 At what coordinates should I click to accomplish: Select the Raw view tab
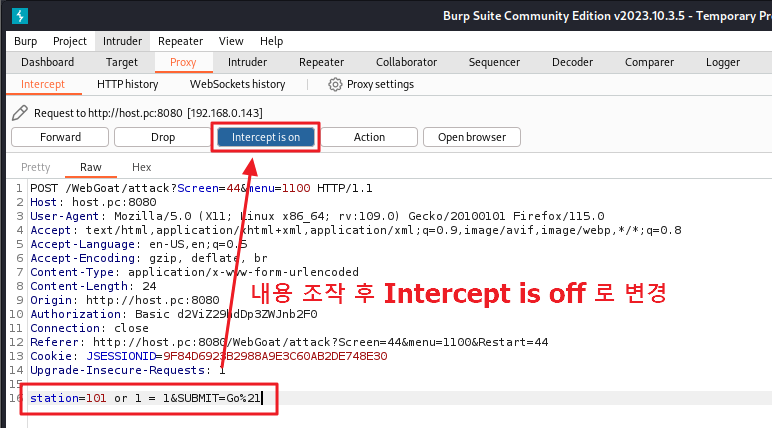click(91, 167)
